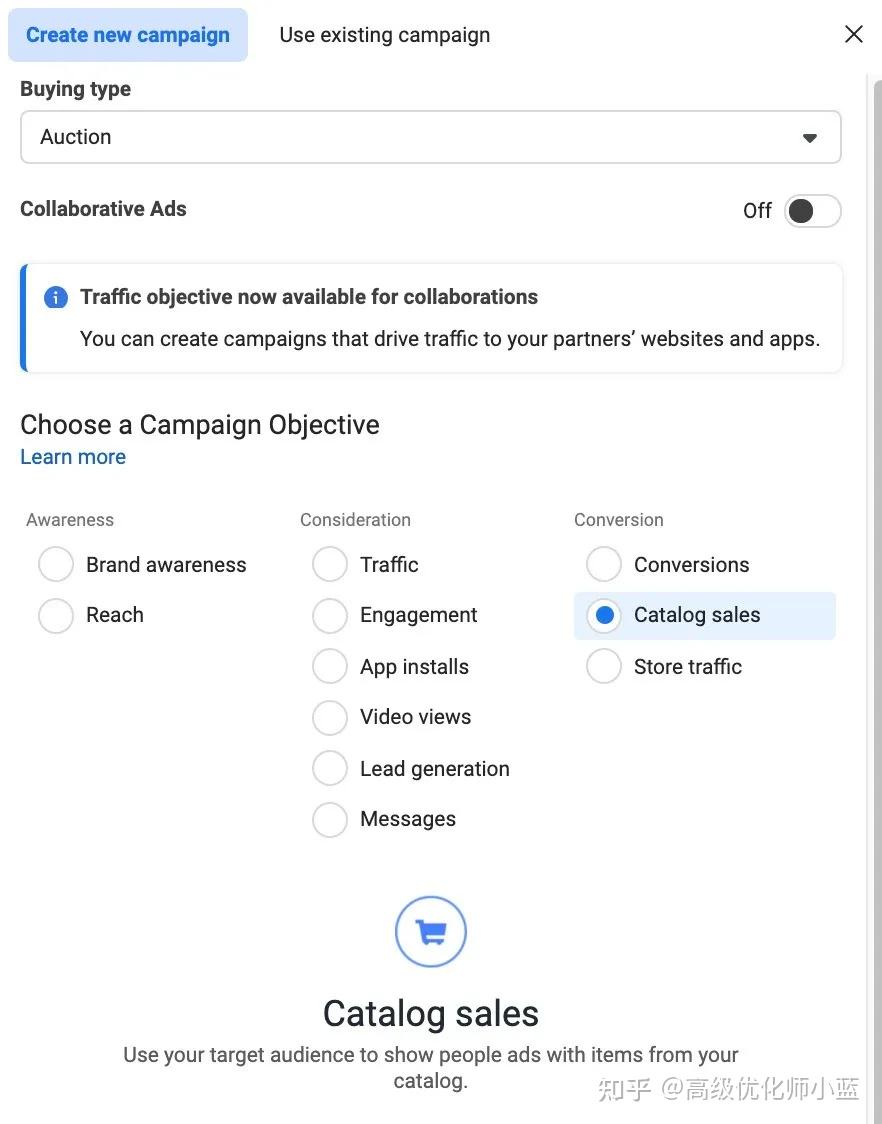This screenshot has width=882, height=1124.
Task: Click the selected Catalog sales radio button
Action: [x=604, y=615]
